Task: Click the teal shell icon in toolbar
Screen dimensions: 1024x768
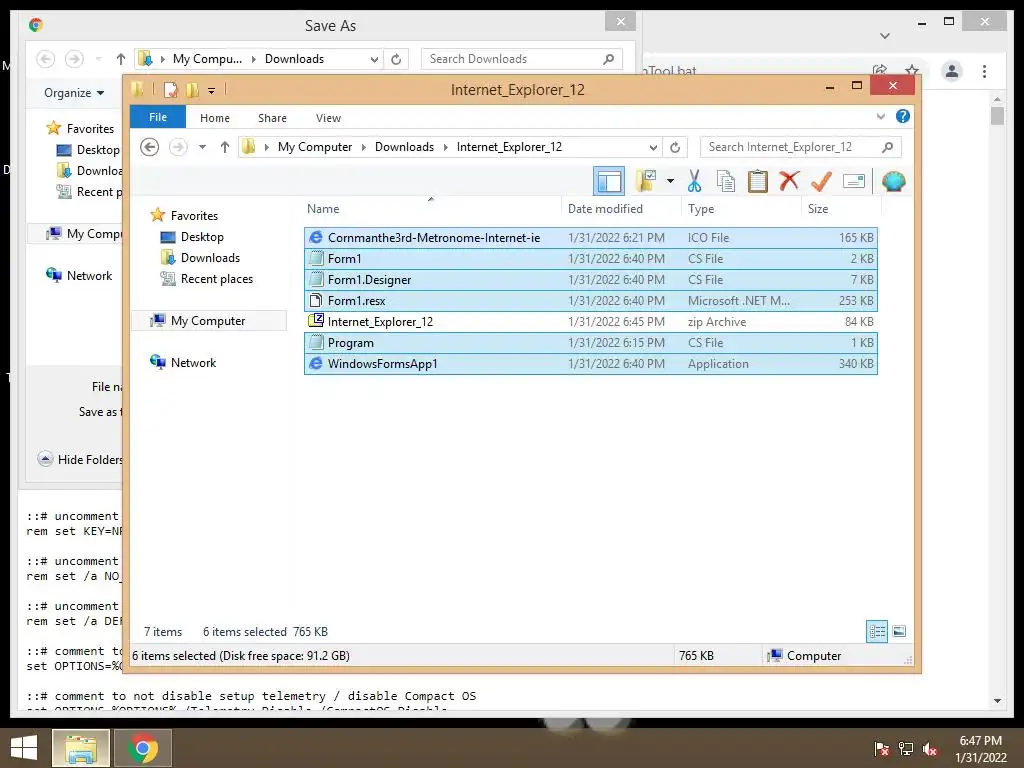Action: [893, 181]
